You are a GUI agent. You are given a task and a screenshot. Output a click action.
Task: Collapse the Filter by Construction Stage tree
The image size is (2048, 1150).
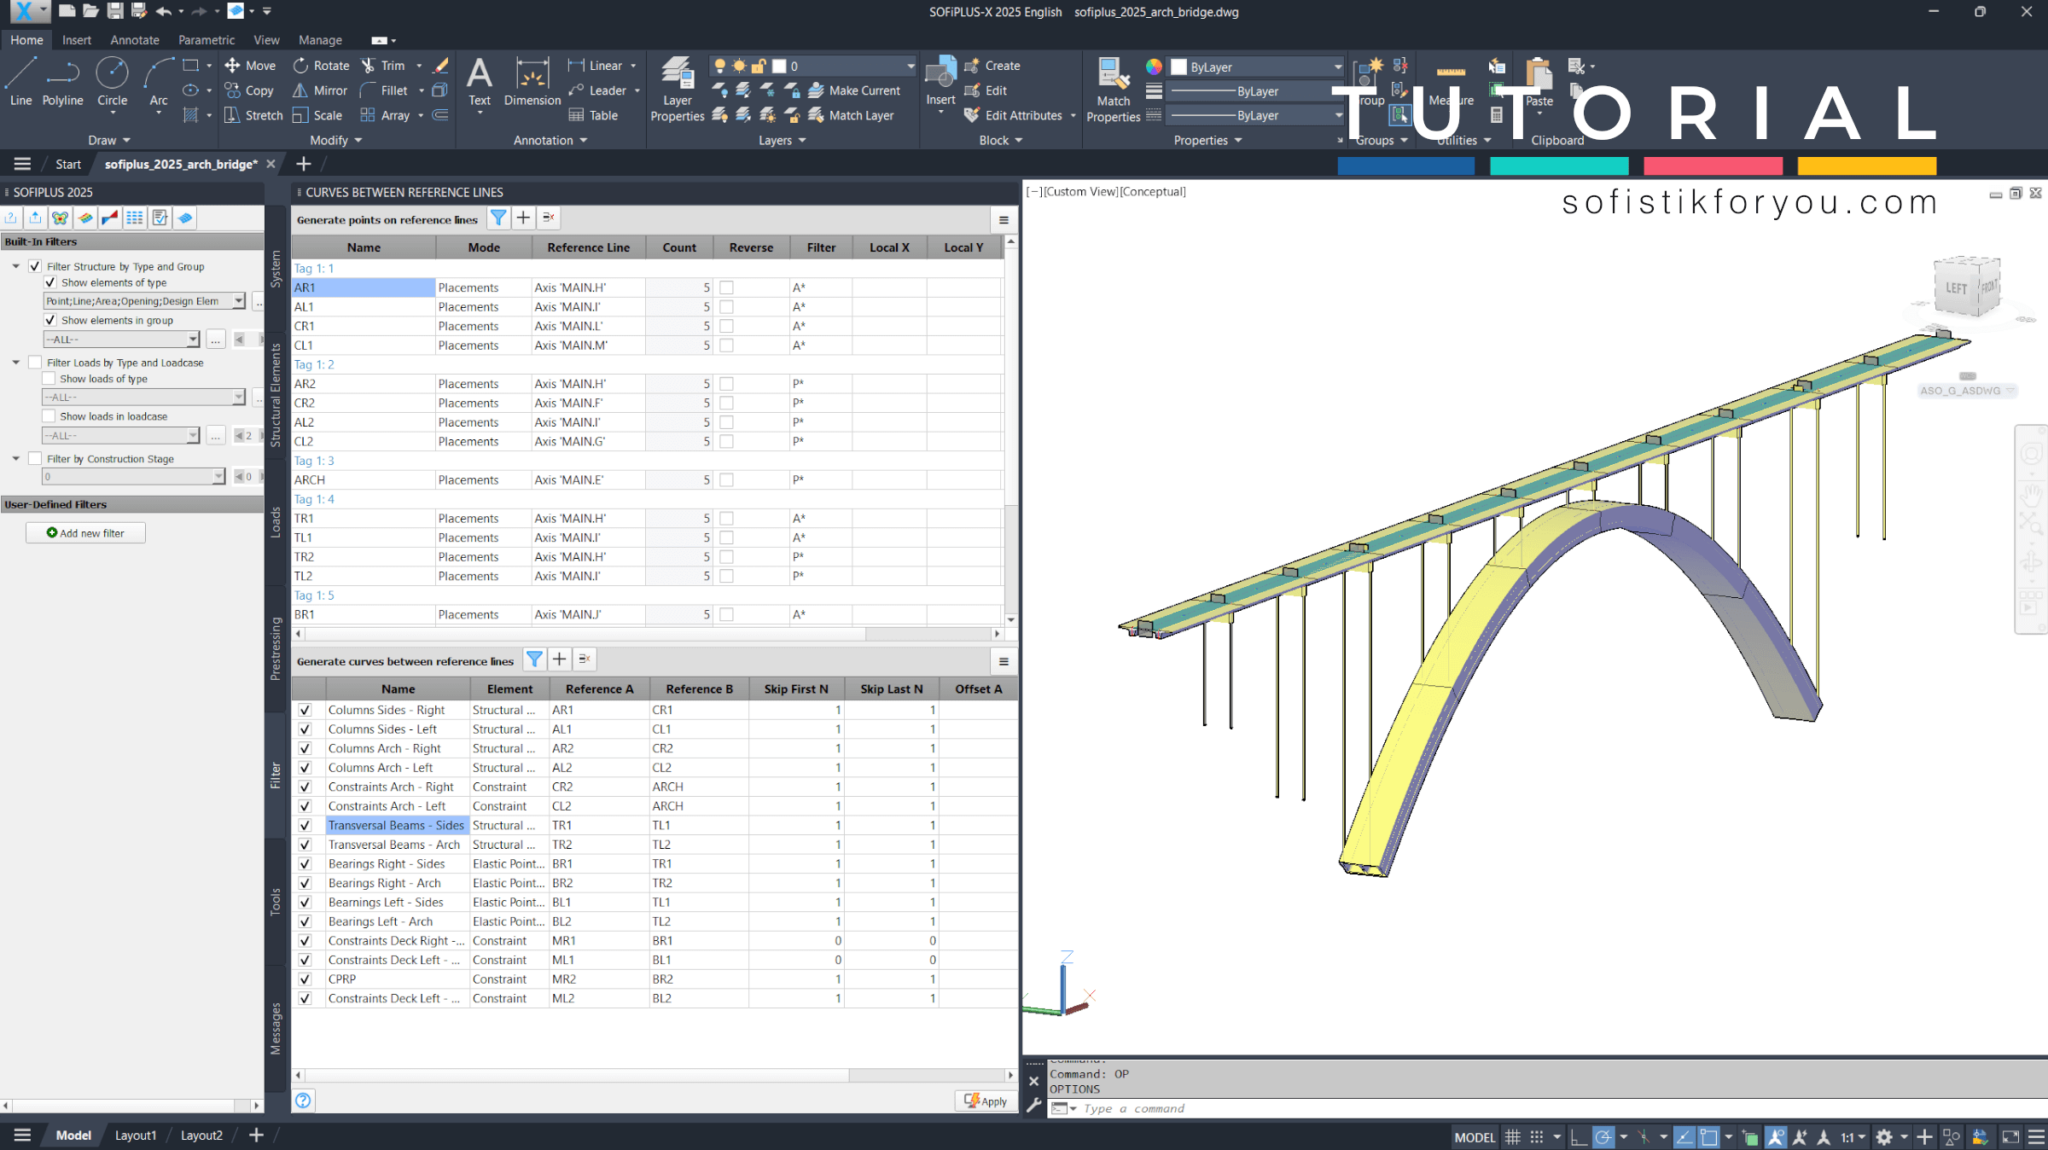tap(16, 459)
